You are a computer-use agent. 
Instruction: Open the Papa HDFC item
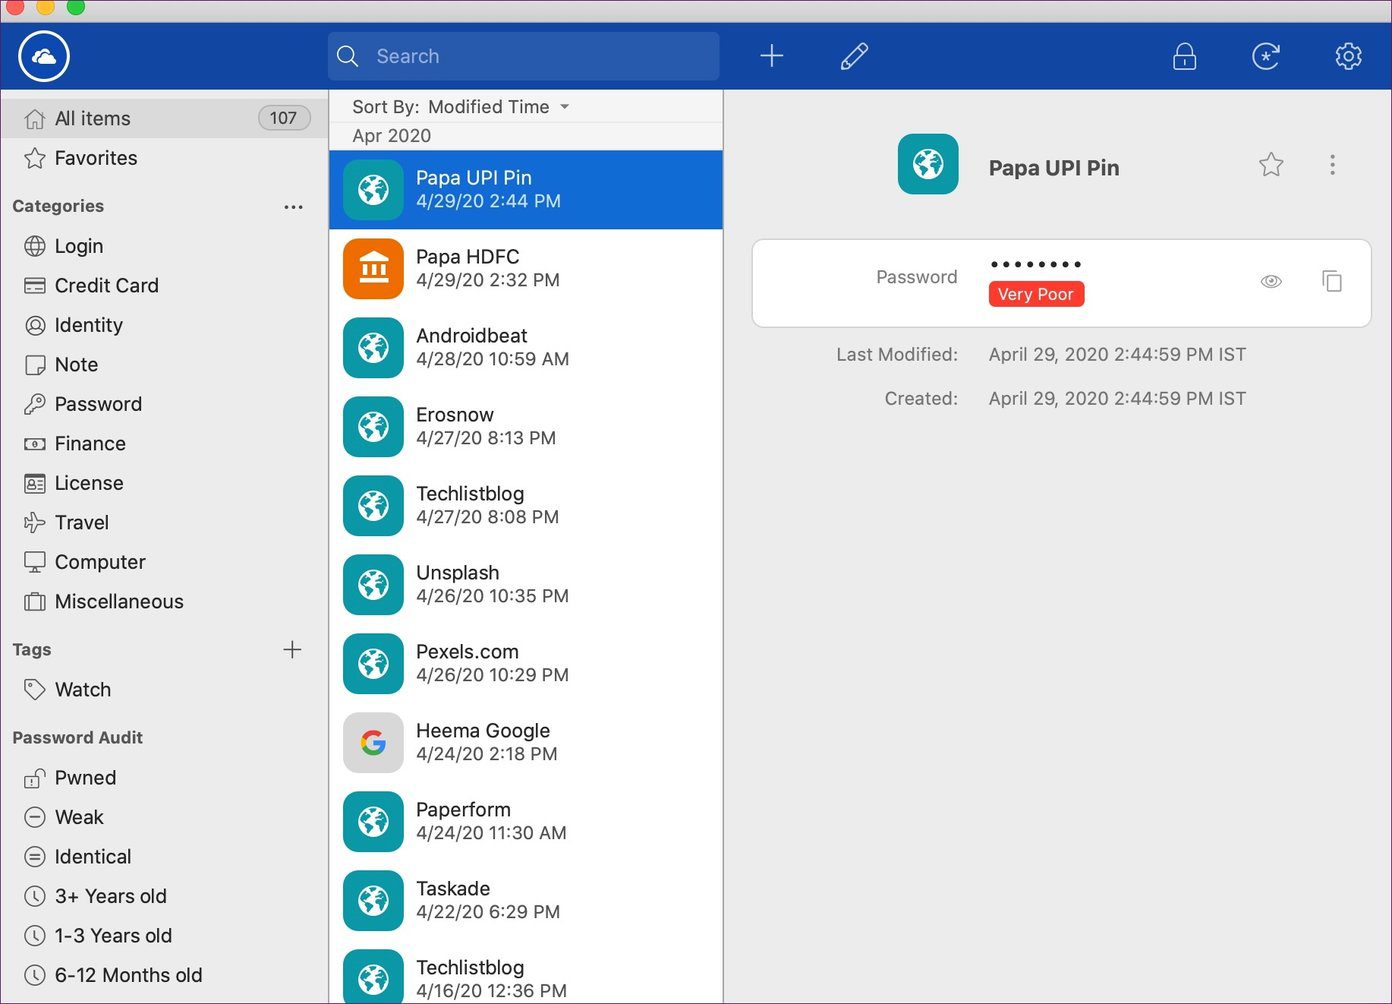[x=526, y=269]
